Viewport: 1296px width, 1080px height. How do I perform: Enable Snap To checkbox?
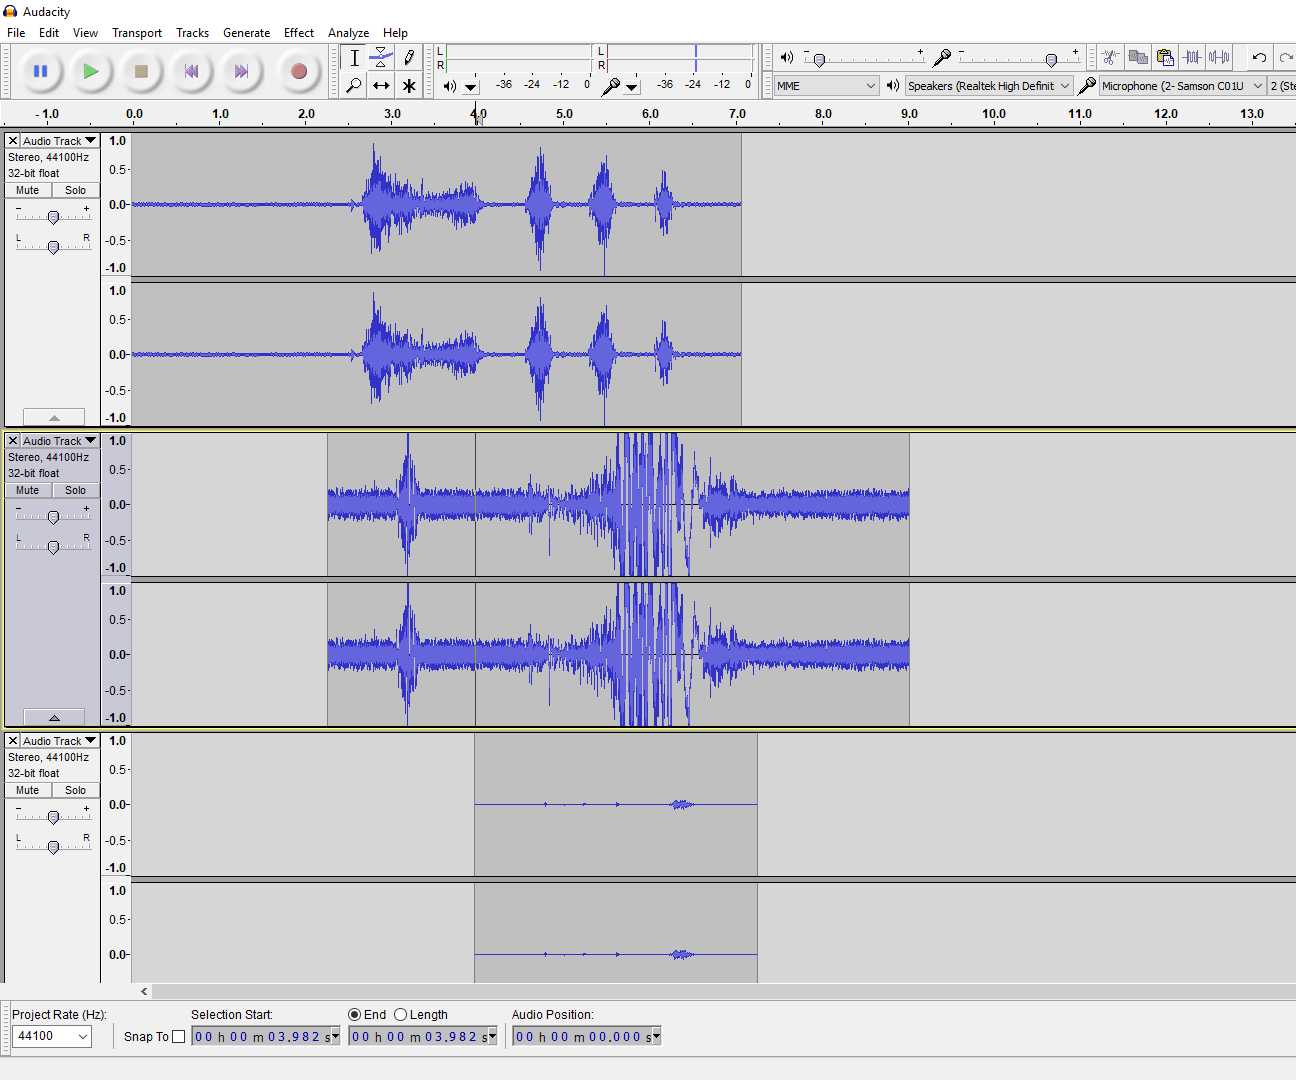(178, 1036)
